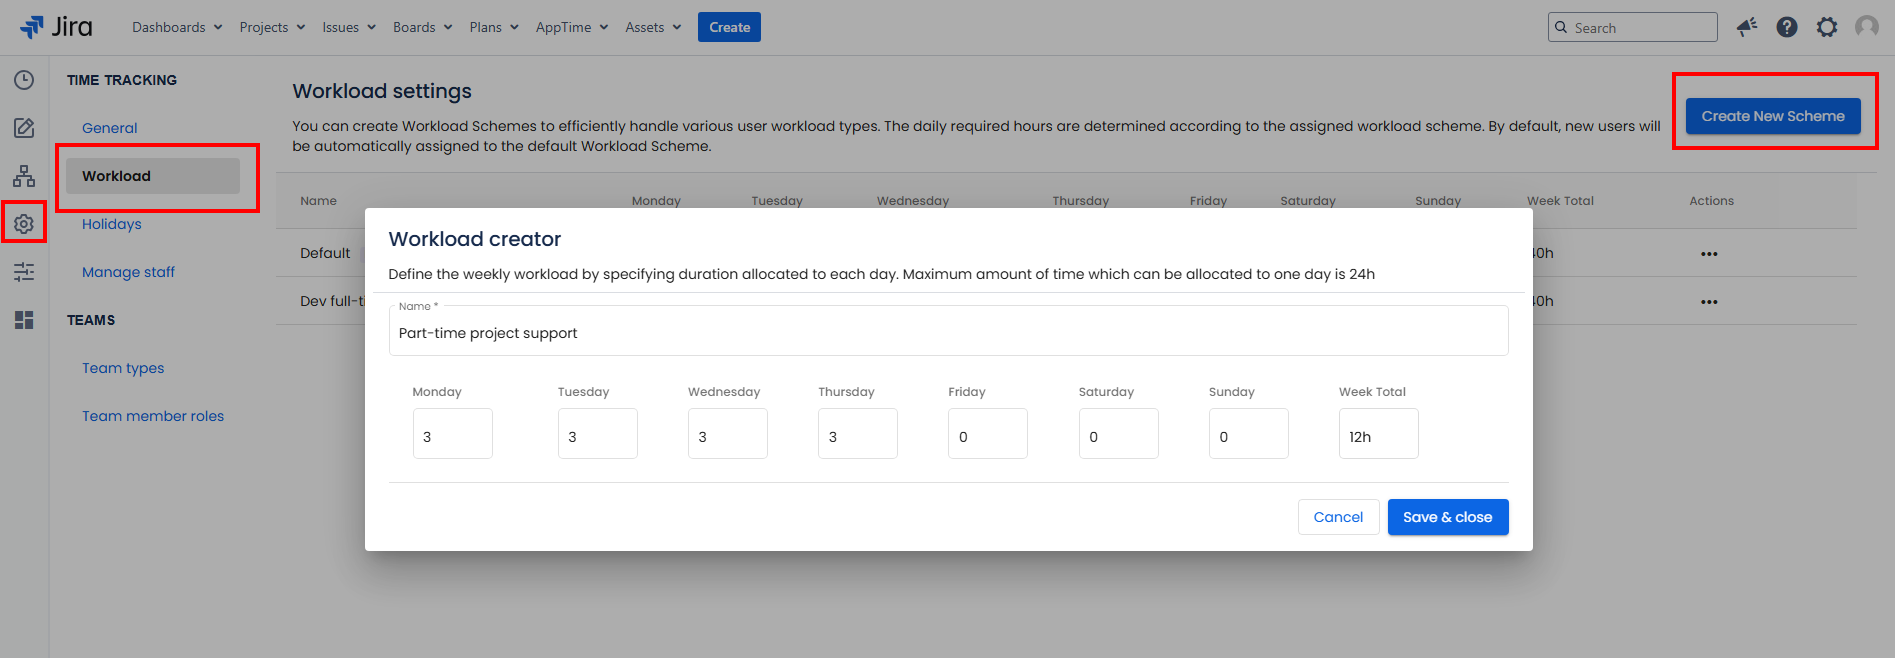Open the clock time tracking sidebar icon
Image resolution: width=1895 pixels, height=658 pixels.
[x=24, y=80]
